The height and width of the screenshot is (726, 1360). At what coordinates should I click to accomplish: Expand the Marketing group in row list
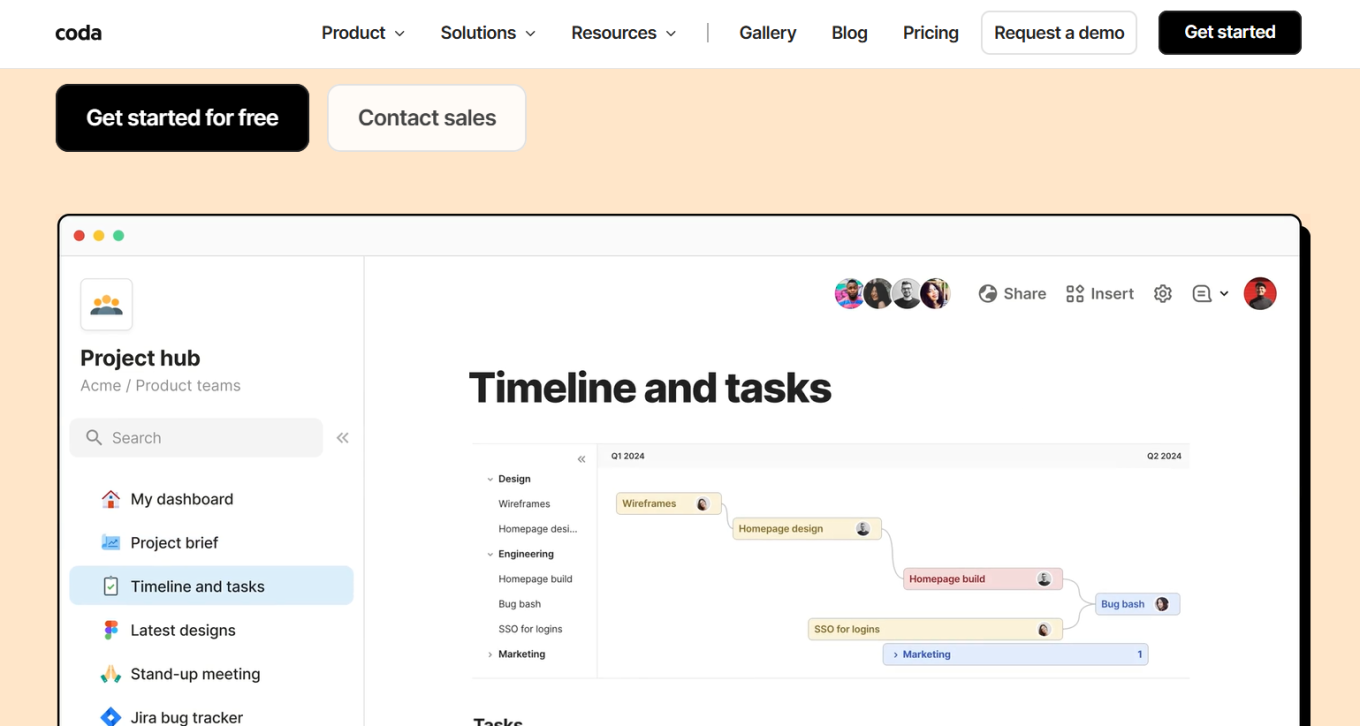tap(490, 655)
